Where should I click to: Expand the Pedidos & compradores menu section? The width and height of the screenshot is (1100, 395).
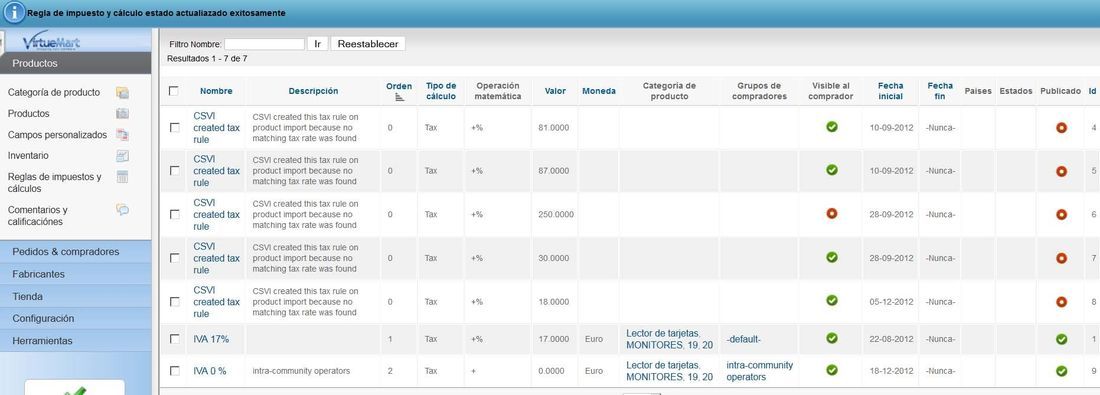click(76, 252)
